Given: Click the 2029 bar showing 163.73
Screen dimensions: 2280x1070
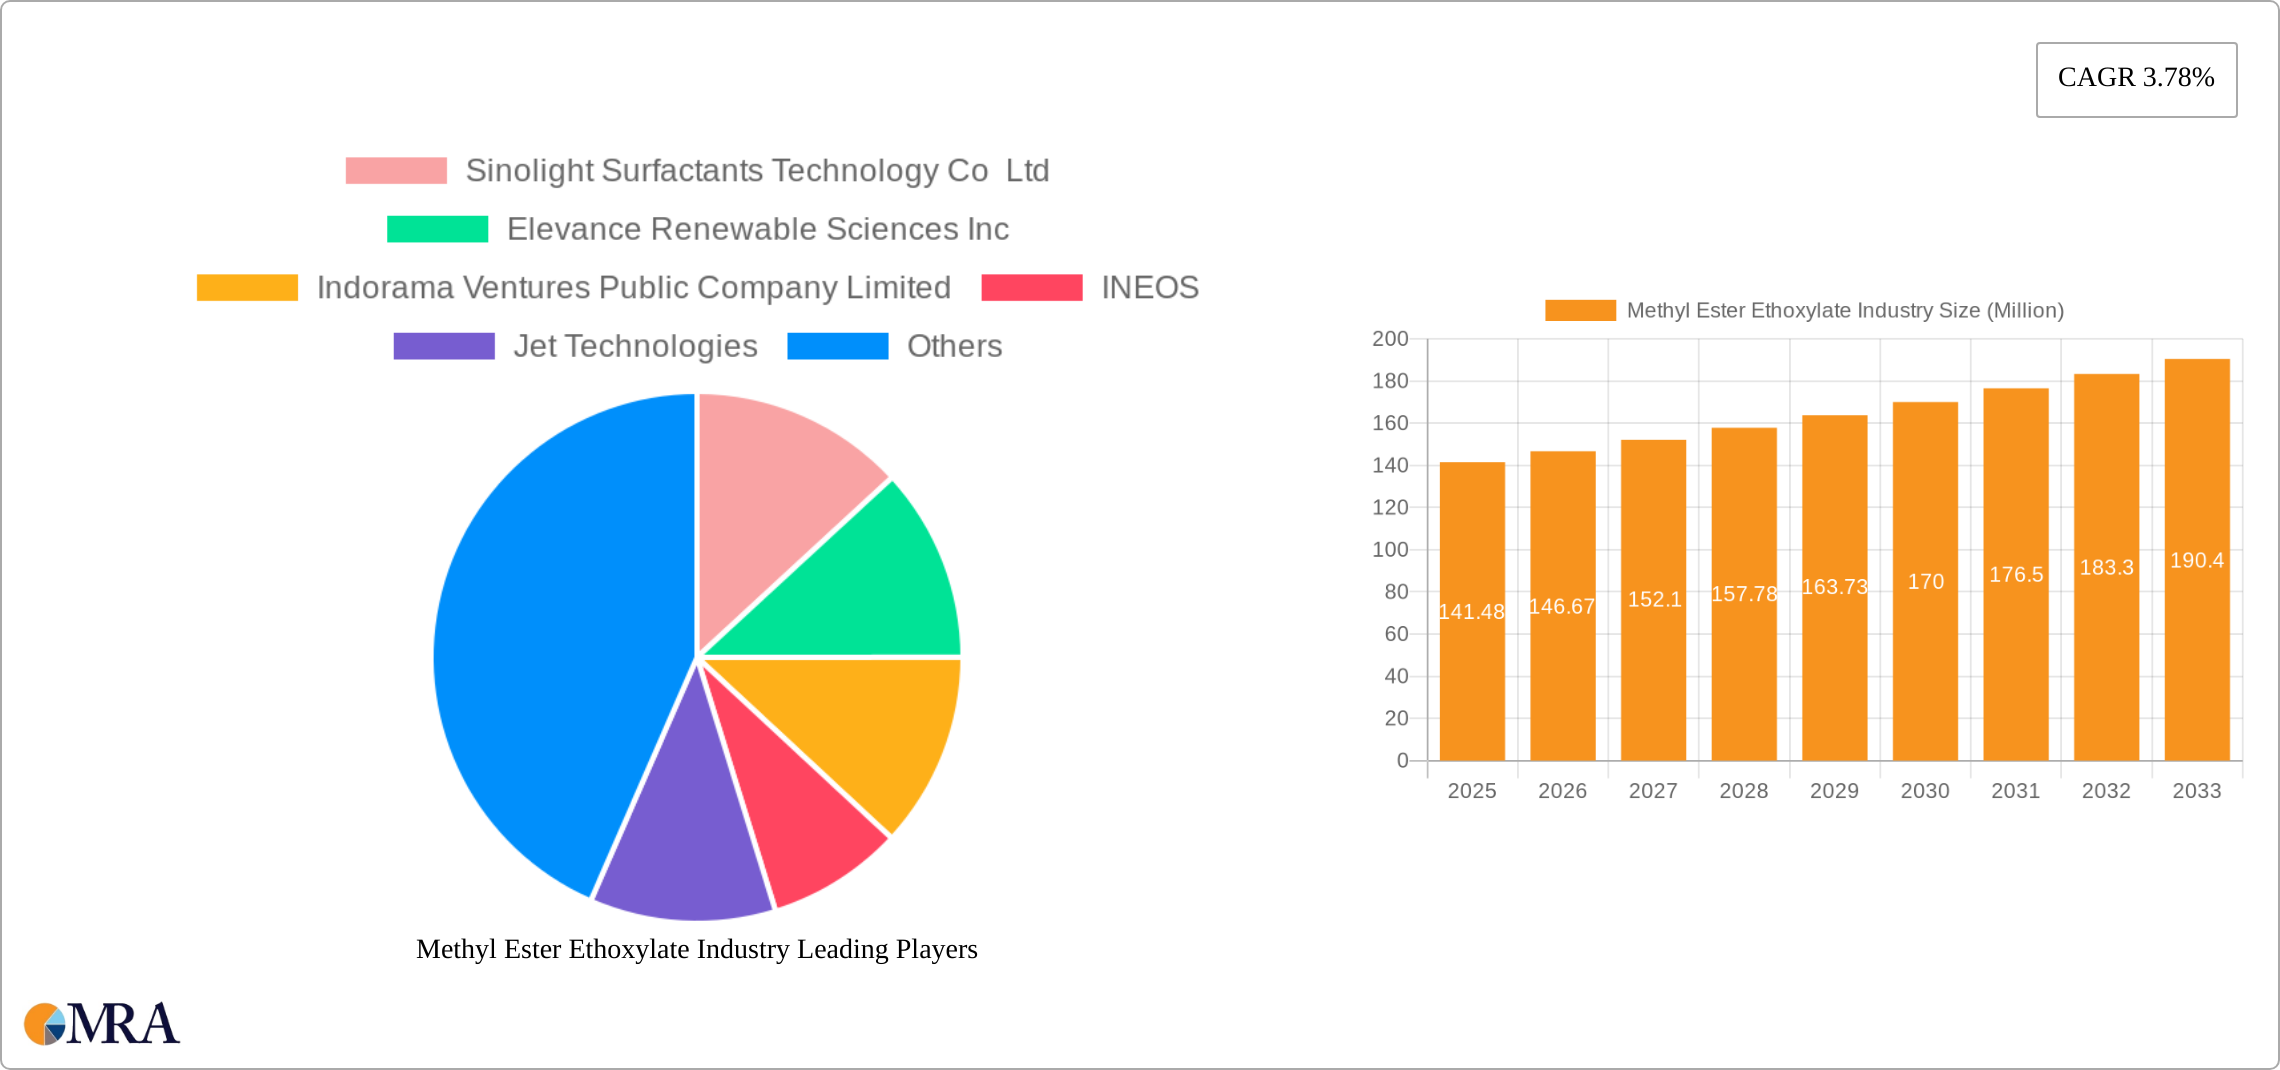Looking at the screenshot, I should (x=1835, y=588).
